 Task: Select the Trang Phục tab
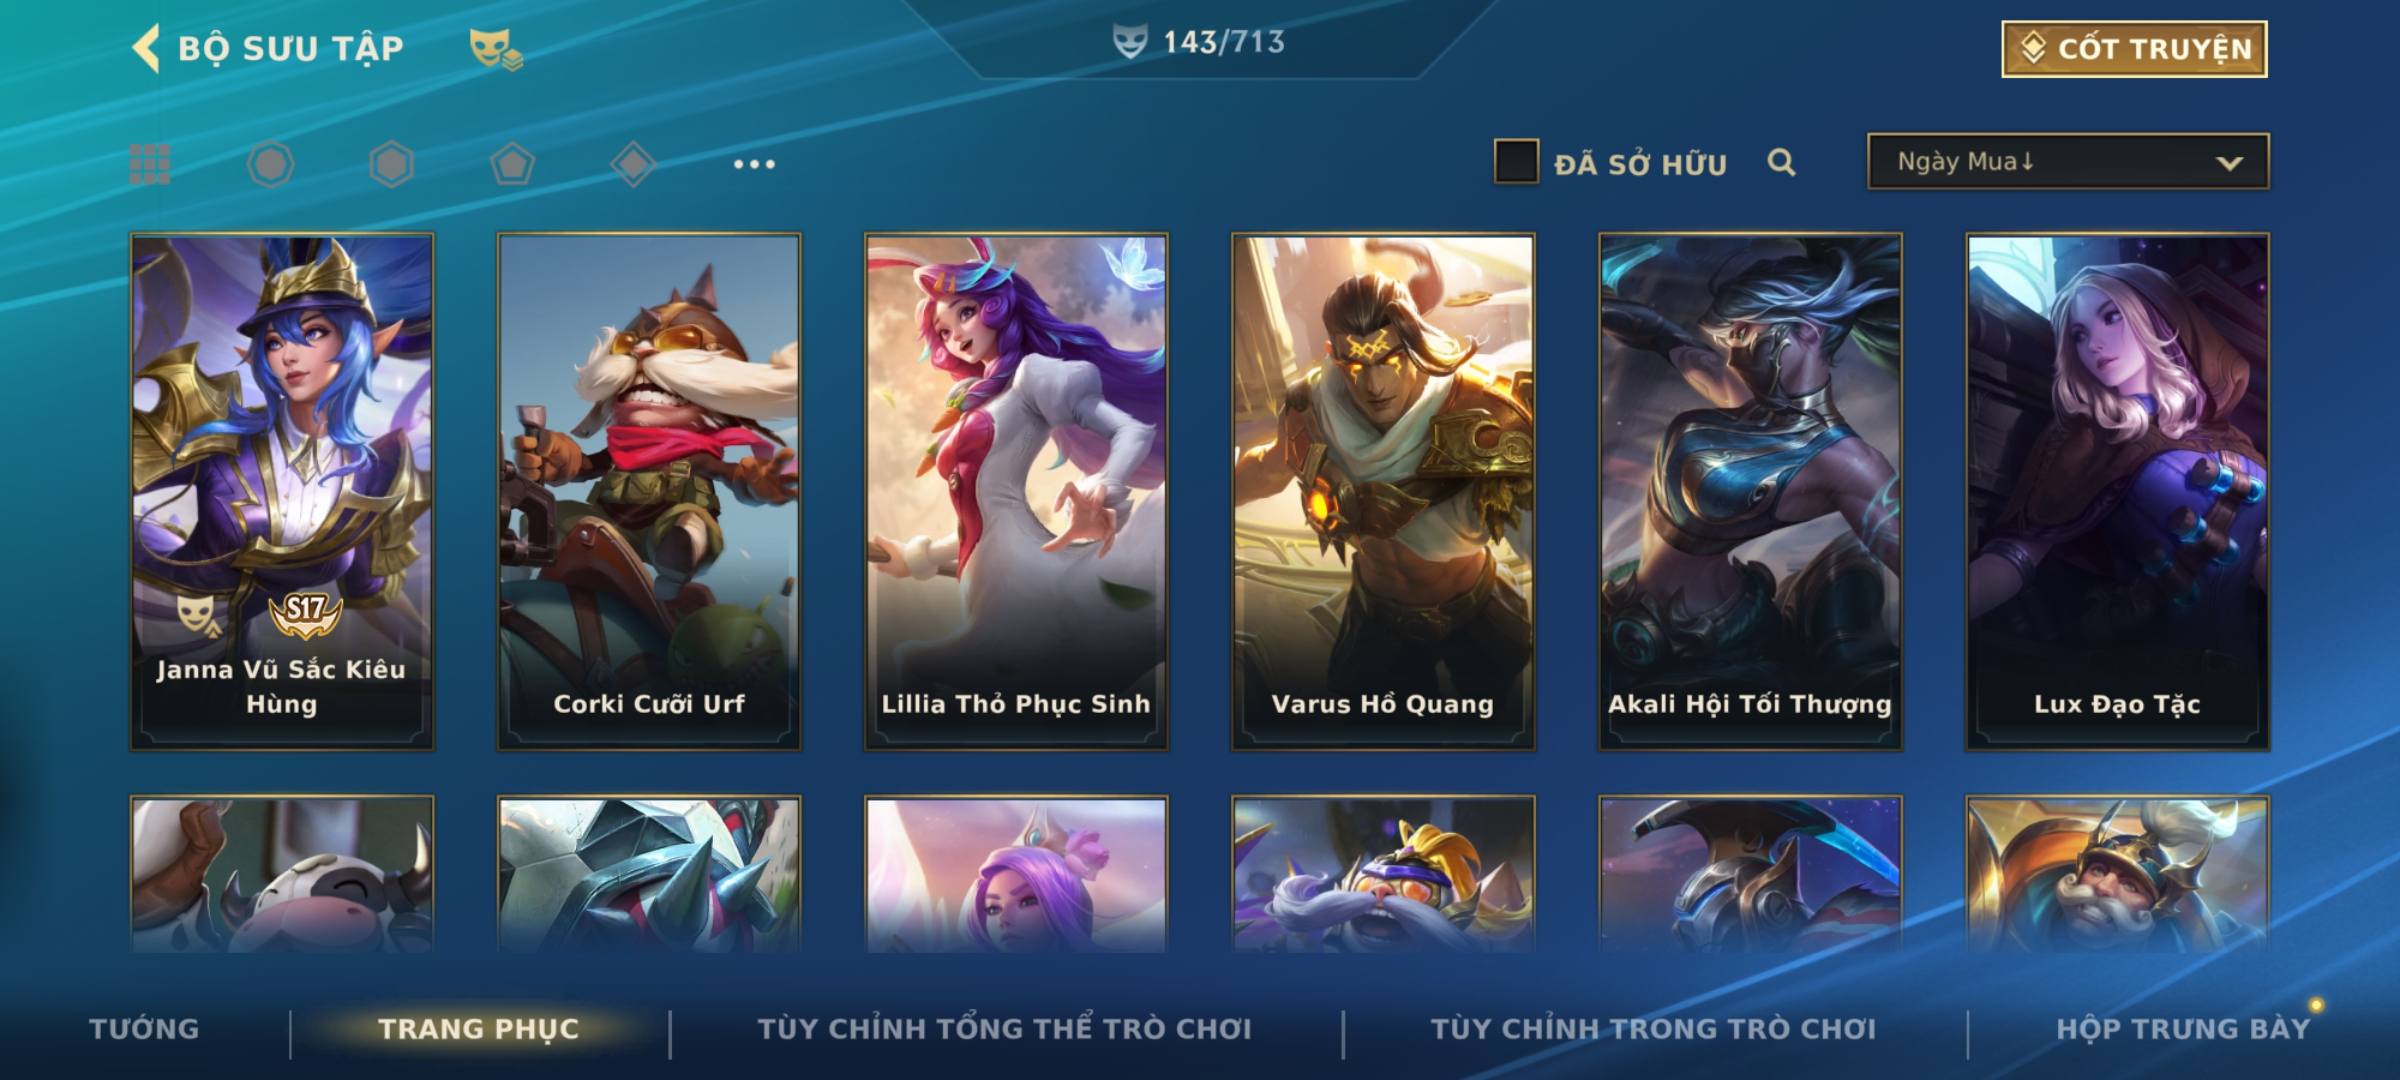(x=479, y=1029)
